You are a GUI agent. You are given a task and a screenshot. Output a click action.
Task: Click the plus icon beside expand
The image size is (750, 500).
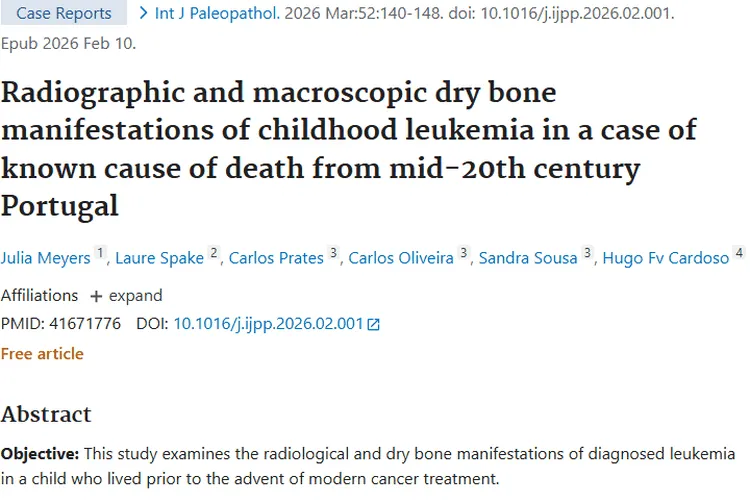tap(96, 296)
